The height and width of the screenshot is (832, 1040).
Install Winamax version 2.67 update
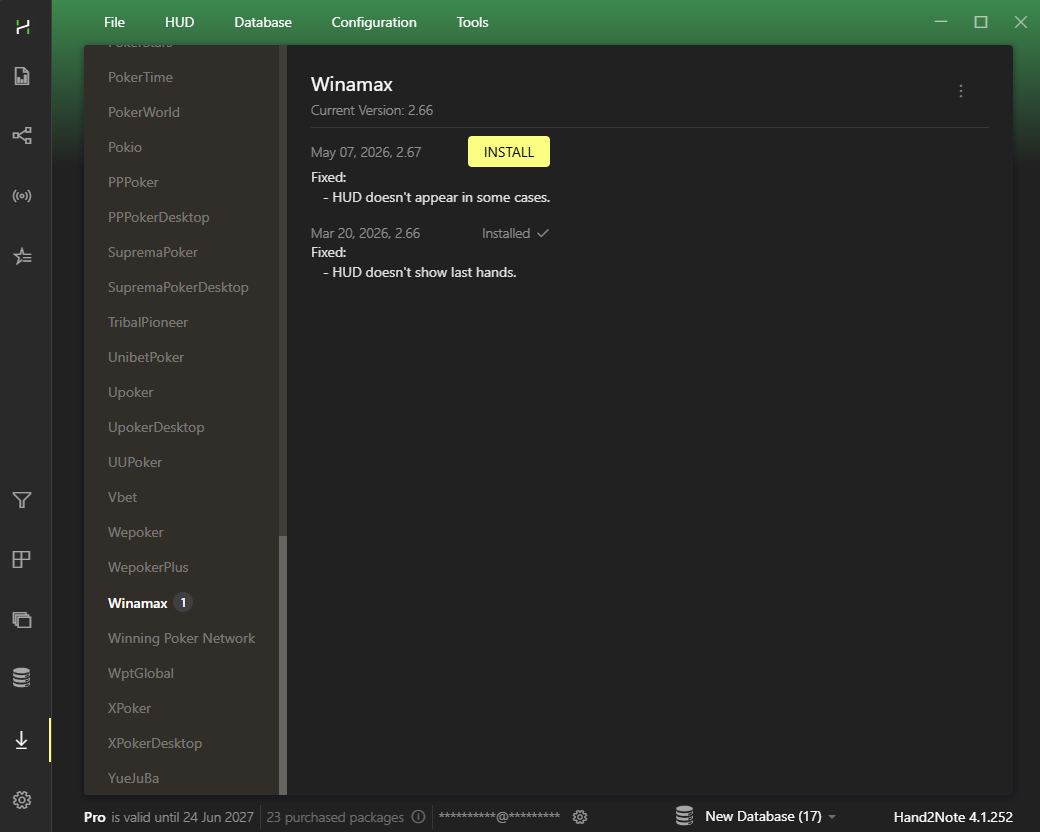[x=509, y=152]
